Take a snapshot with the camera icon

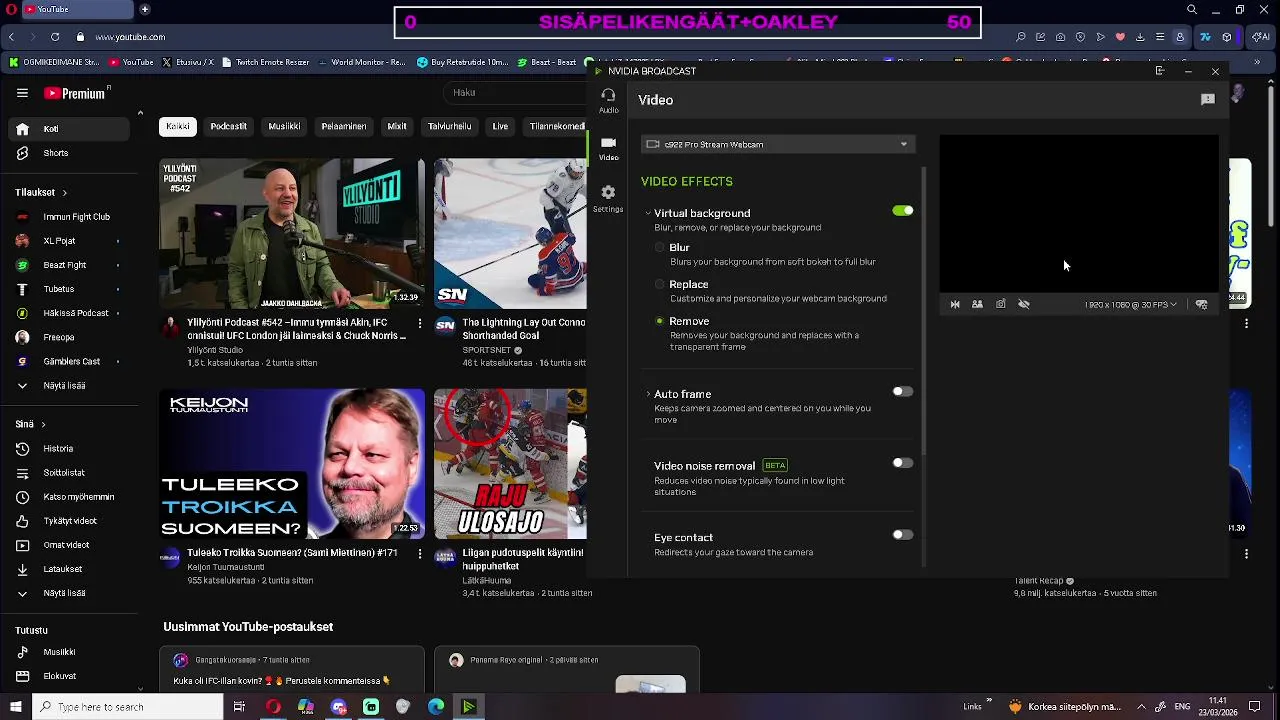click(1000, 304)
